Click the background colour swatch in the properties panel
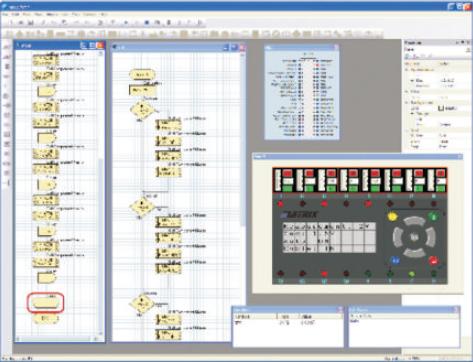This screenshot has height=362, width=473. coord(441,108)
